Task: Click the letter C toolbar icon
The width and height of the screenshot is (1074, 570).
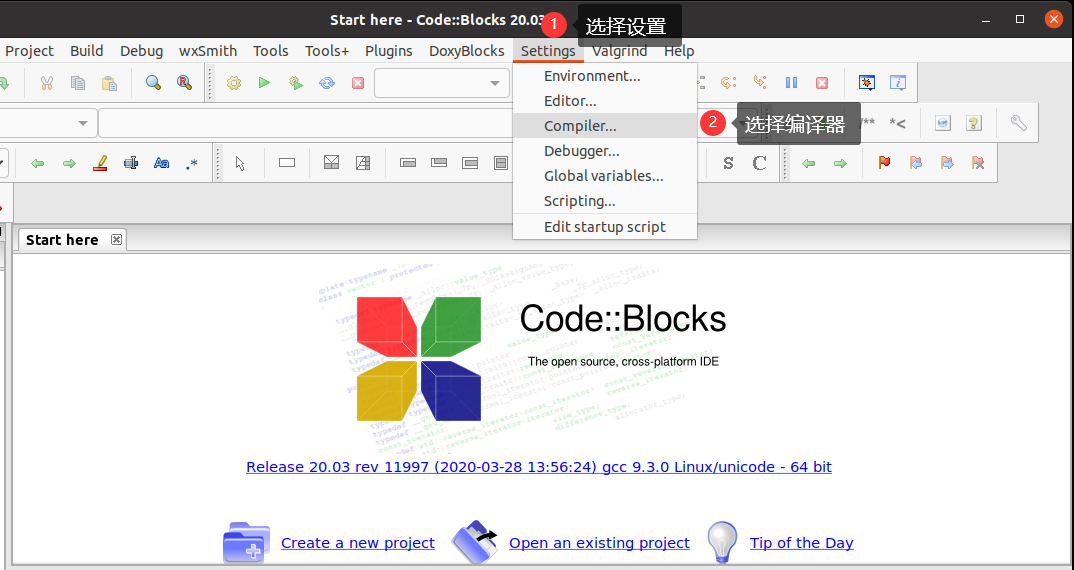Action: [x=759, y=163]
